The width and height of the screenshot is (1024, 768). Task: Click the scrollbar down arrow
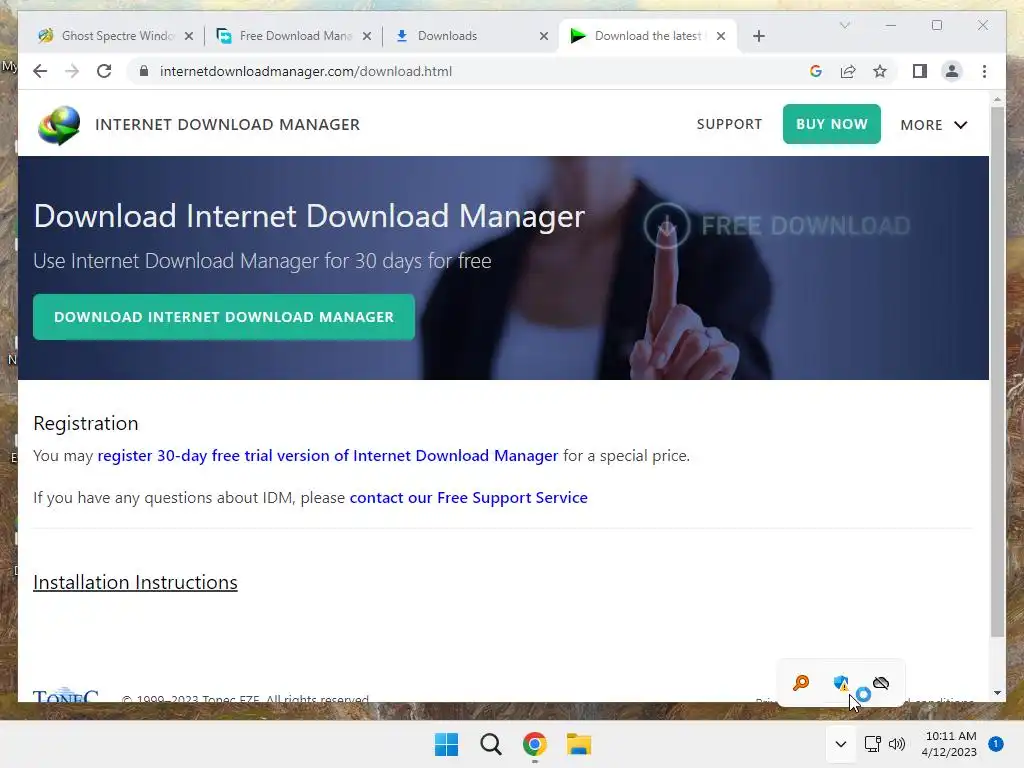[997, 693]
